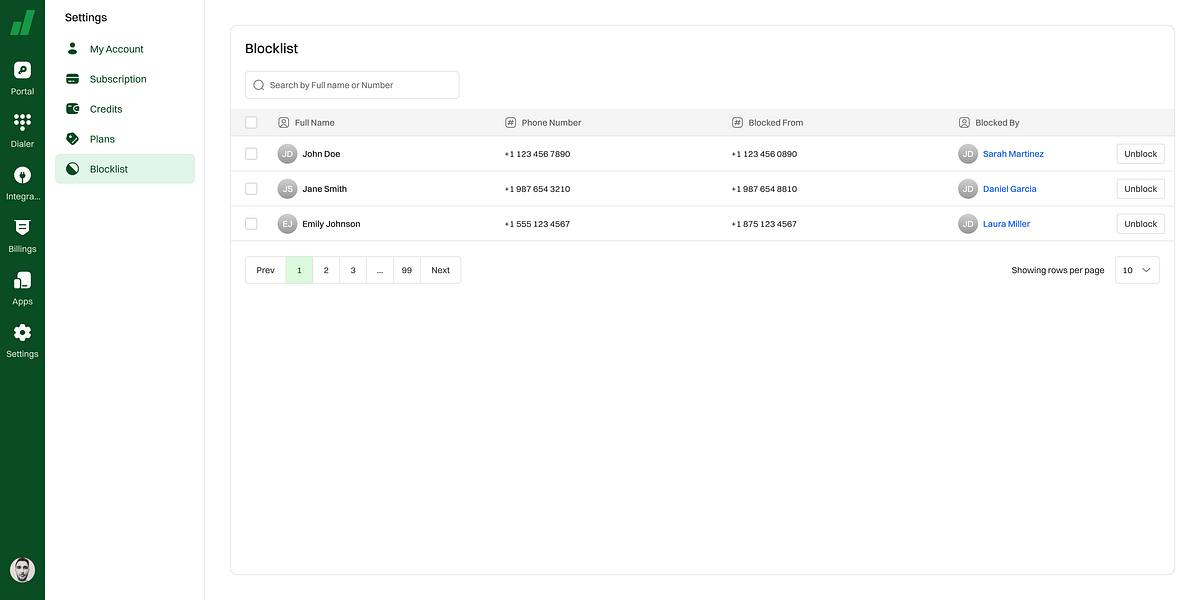The image size is (1200, 600).
Task: Click phone number +1 987 654 3210
Action: pyautogui.click(x=537, y=189)
